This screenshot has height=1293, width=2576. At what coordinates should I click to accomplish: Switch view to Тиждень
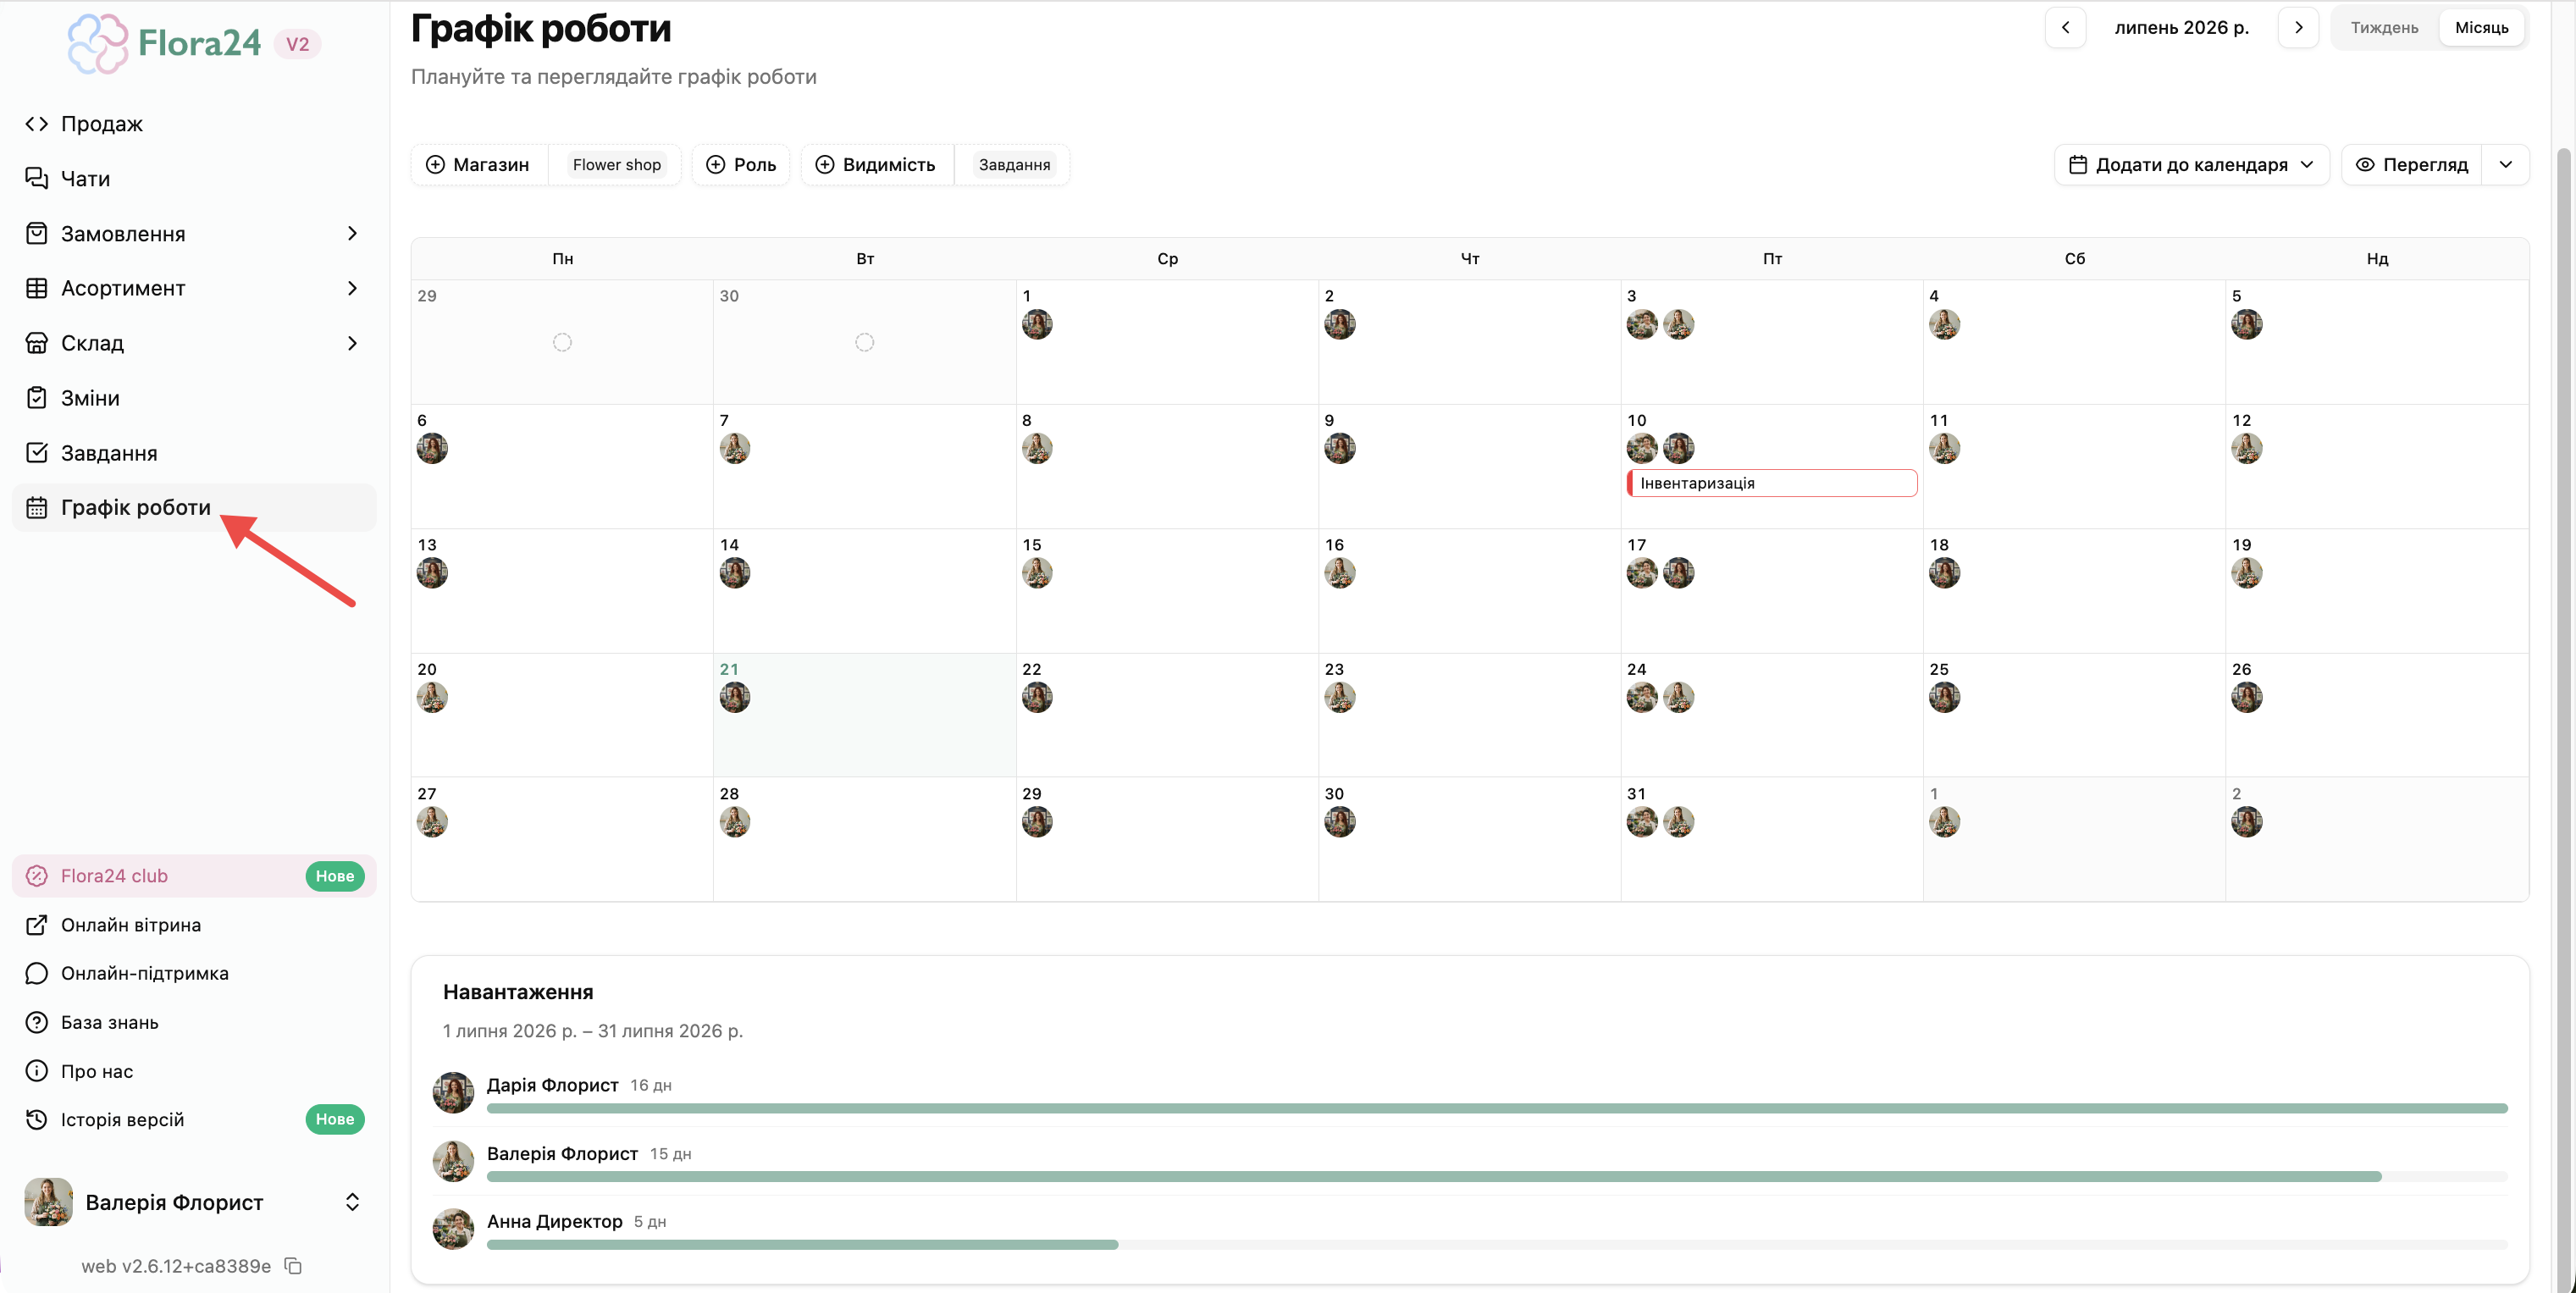click(x=2384, y=28)
